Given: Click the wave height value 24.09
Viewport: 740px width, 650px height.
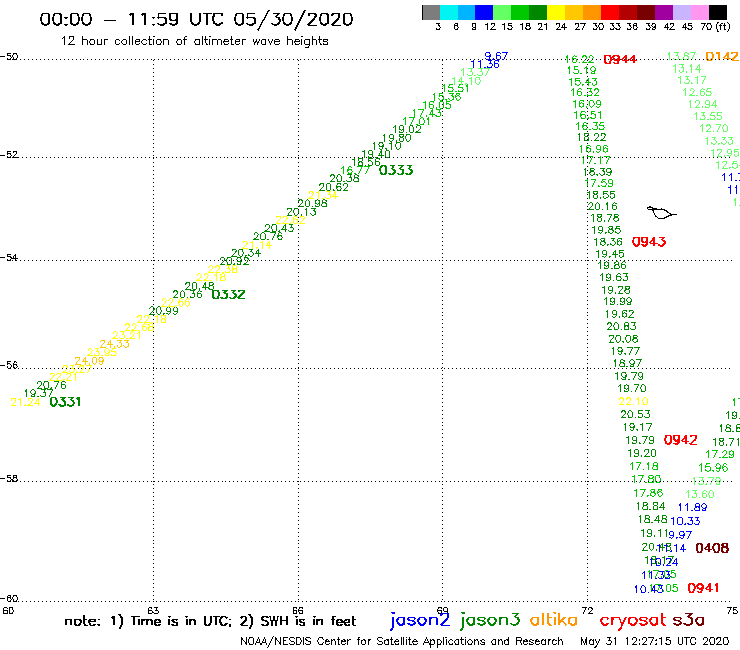Looking at the screenshot, I should [x=90, y=361].
